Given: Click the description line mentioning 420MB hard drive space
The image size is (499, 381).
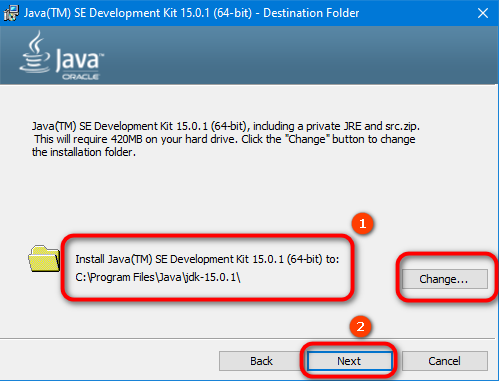Looking at the screenshot, I should click(x=225, y=139).
